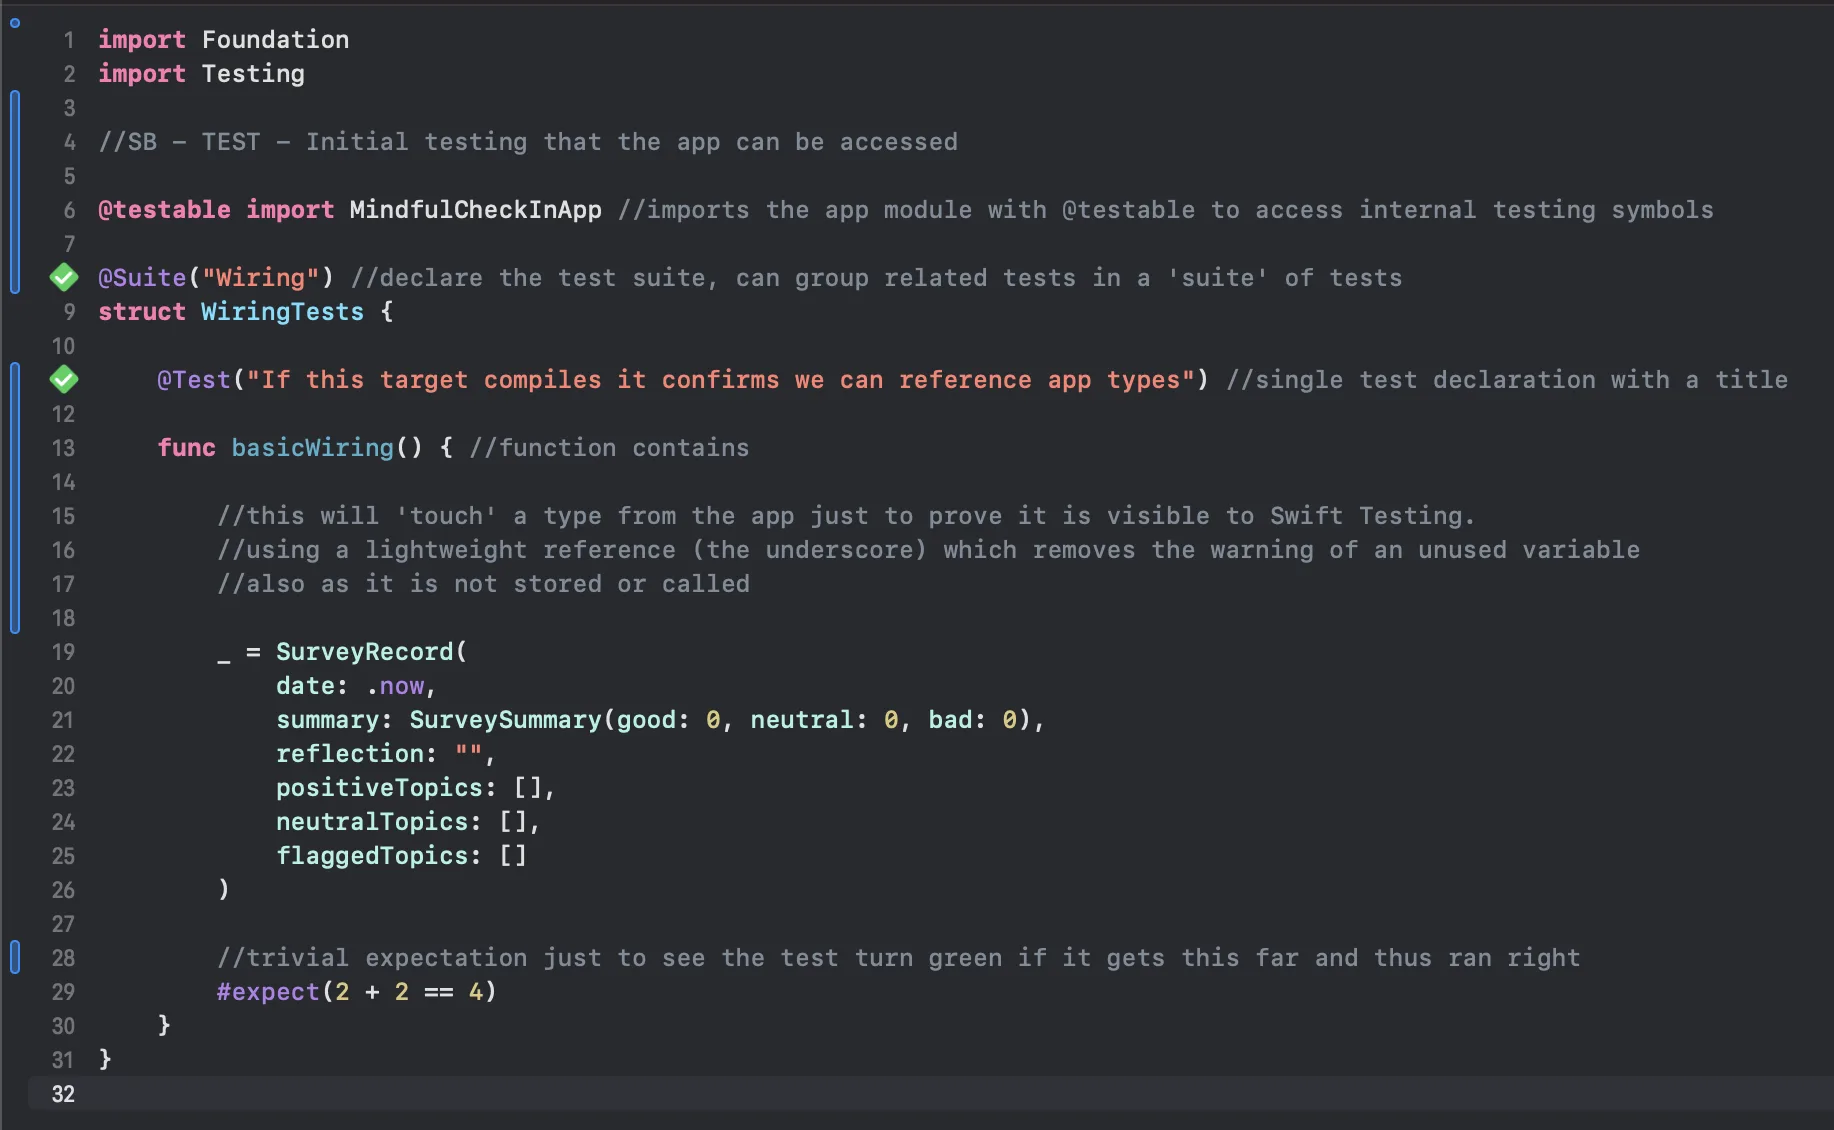1834x1130 pixels.
Task: Click the '//also as it is not stored' comment
Action: pyautogui.click(x=484, y=584)
